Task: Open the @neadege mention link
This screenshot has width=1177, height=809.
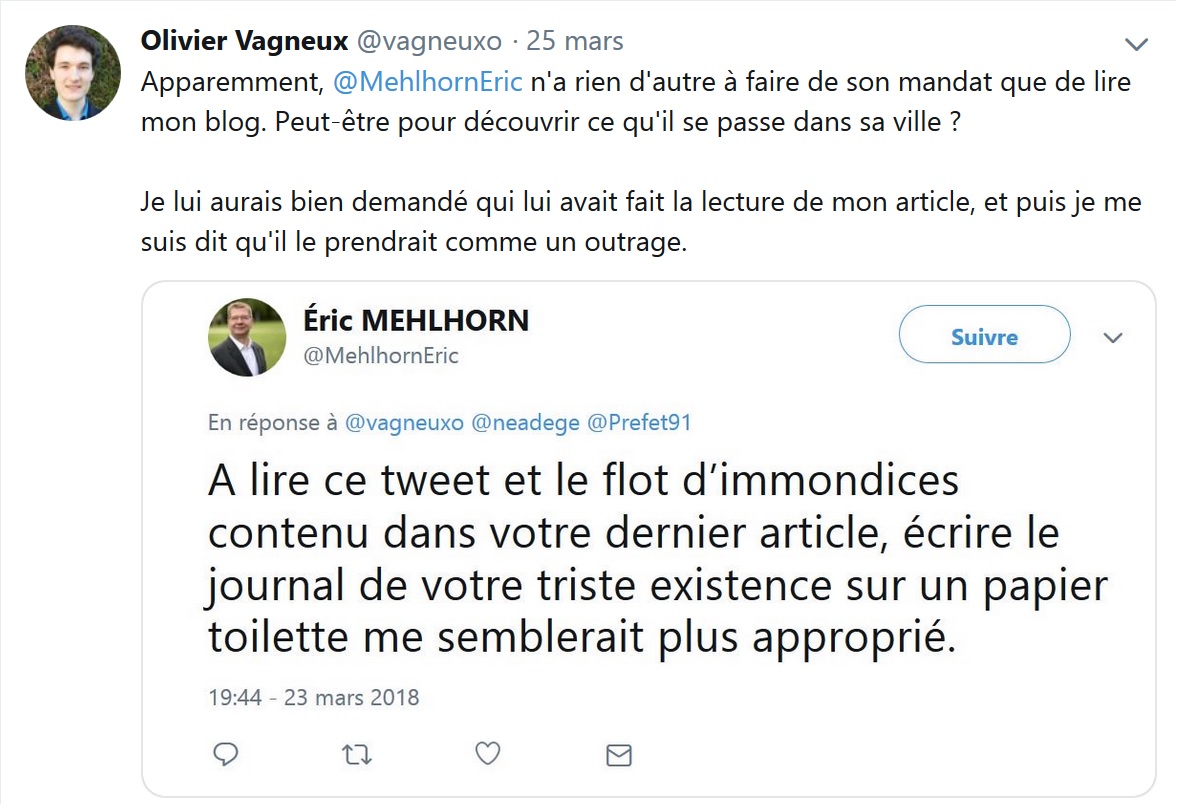Action: (x=525, y=423)
